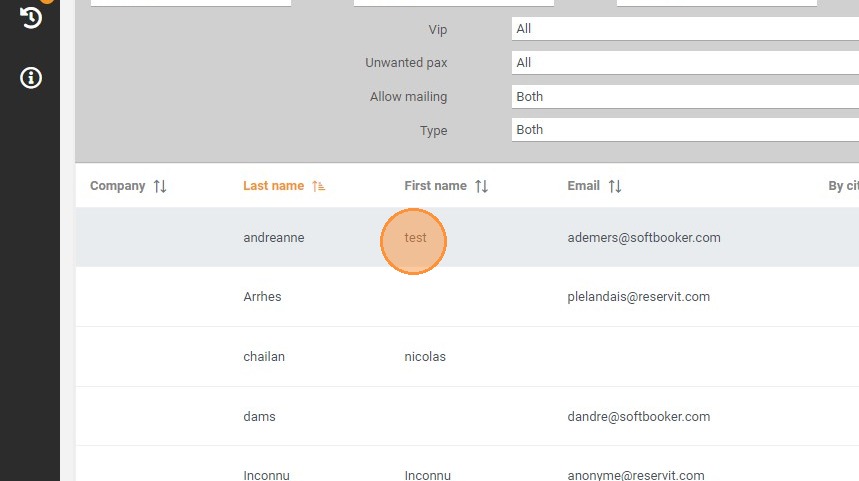Click email plelandais@reservit.com
This screenshot has height=481, width=859.
click(x=638, y=296)
